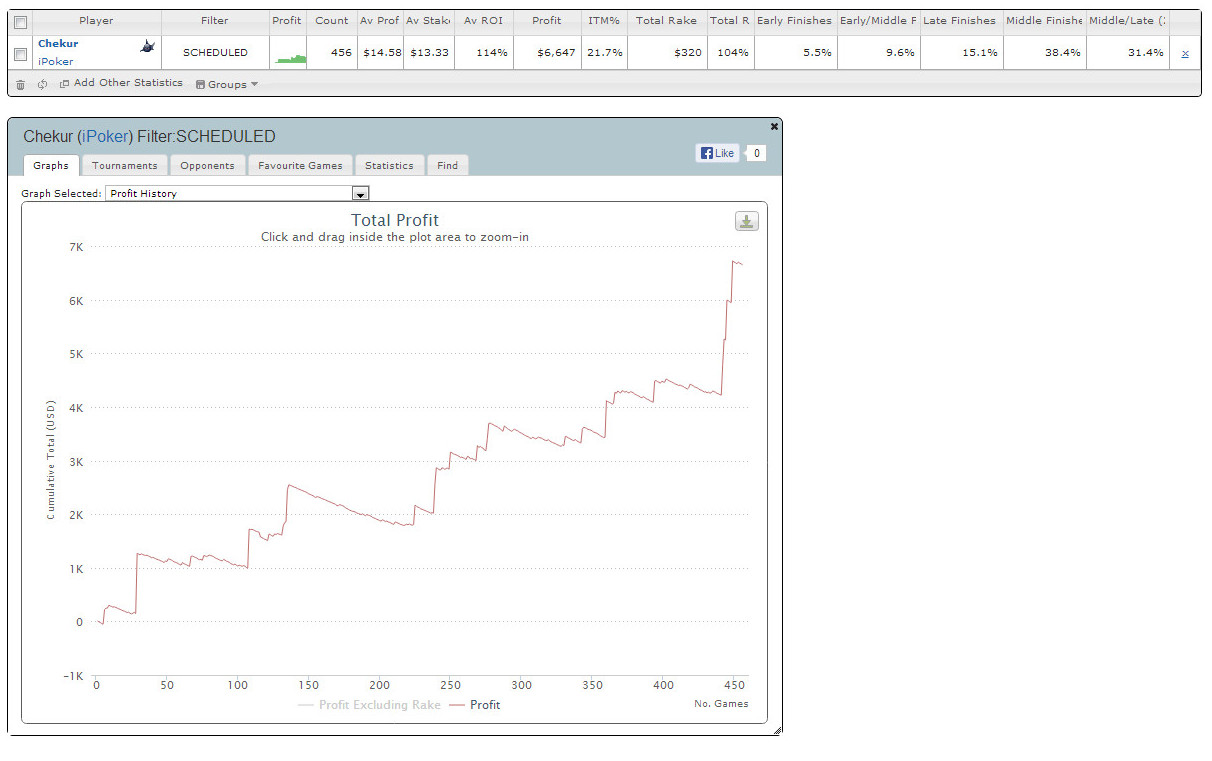Viewport: 1212px width, 761px height.
Task: Open the Chekur player link
Action: (58, 44)
